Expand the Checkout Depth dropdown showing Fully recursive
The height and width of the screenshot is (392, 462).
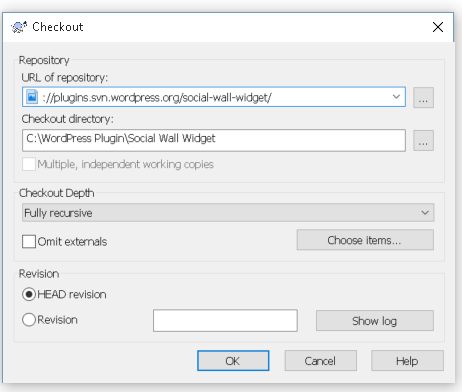click(228, 213)
